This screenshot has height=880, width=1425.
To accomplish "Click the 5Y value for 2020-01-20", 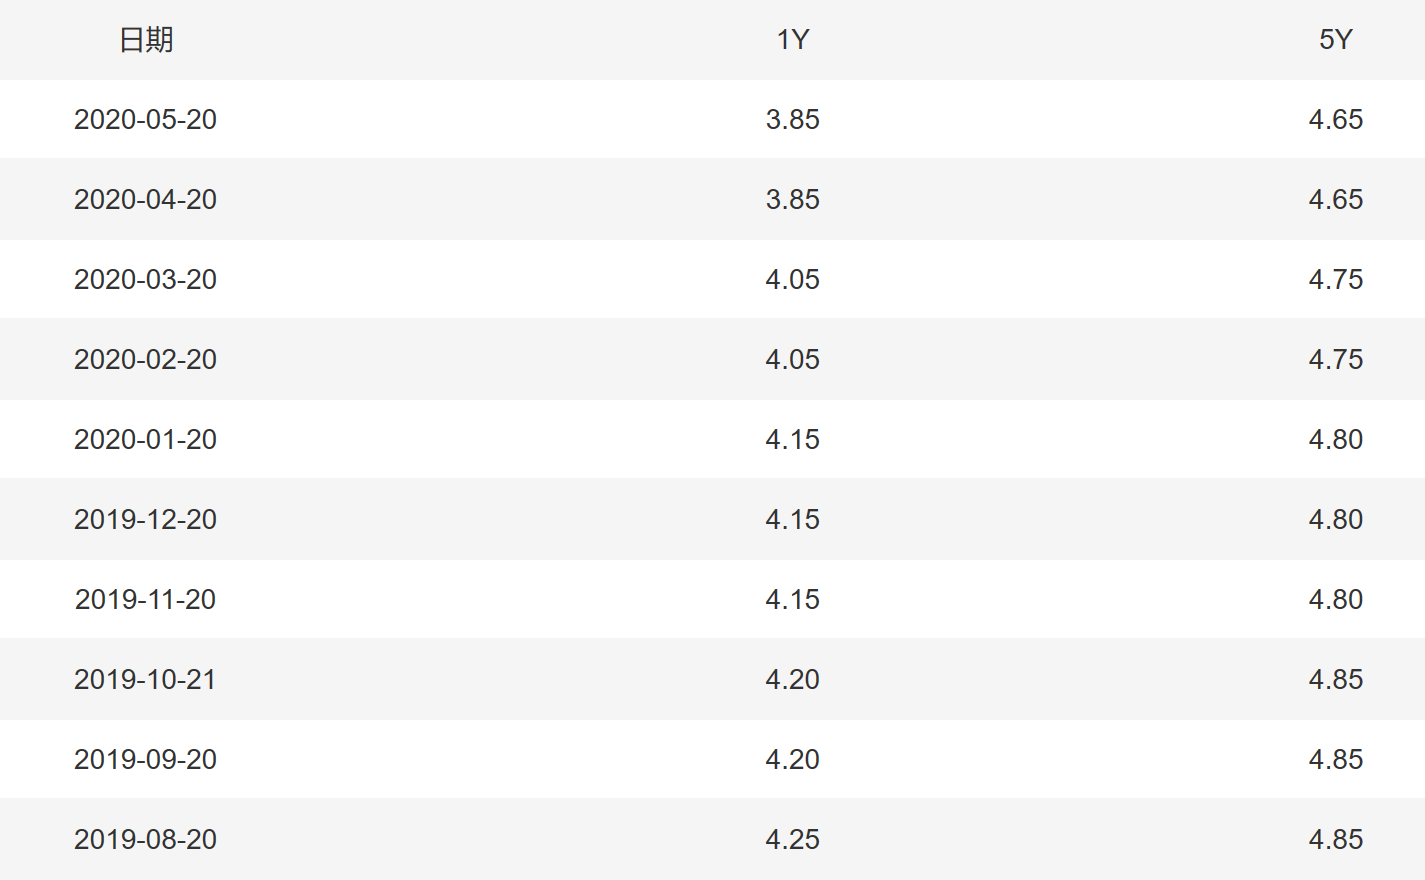I will [x=1336, y=439].
